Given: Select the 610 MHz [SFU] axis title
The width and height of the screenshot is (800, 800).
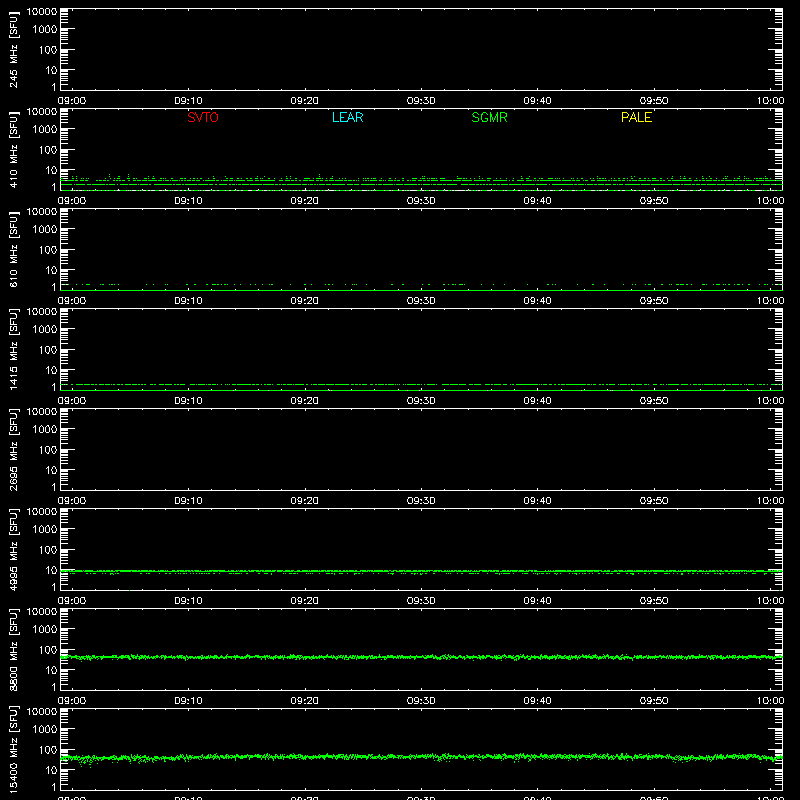Looking at the screenshot, I should click(13, 249).
